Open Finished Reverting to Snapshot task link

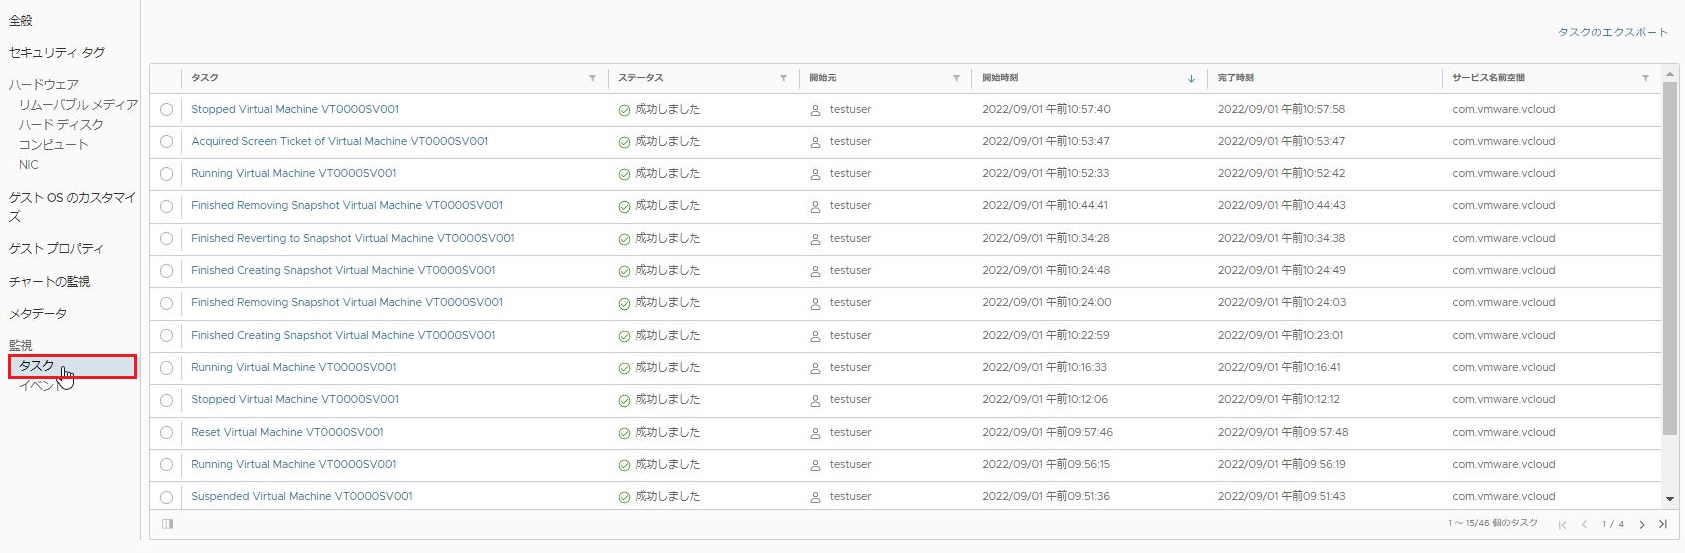click(x=353, y=238)
